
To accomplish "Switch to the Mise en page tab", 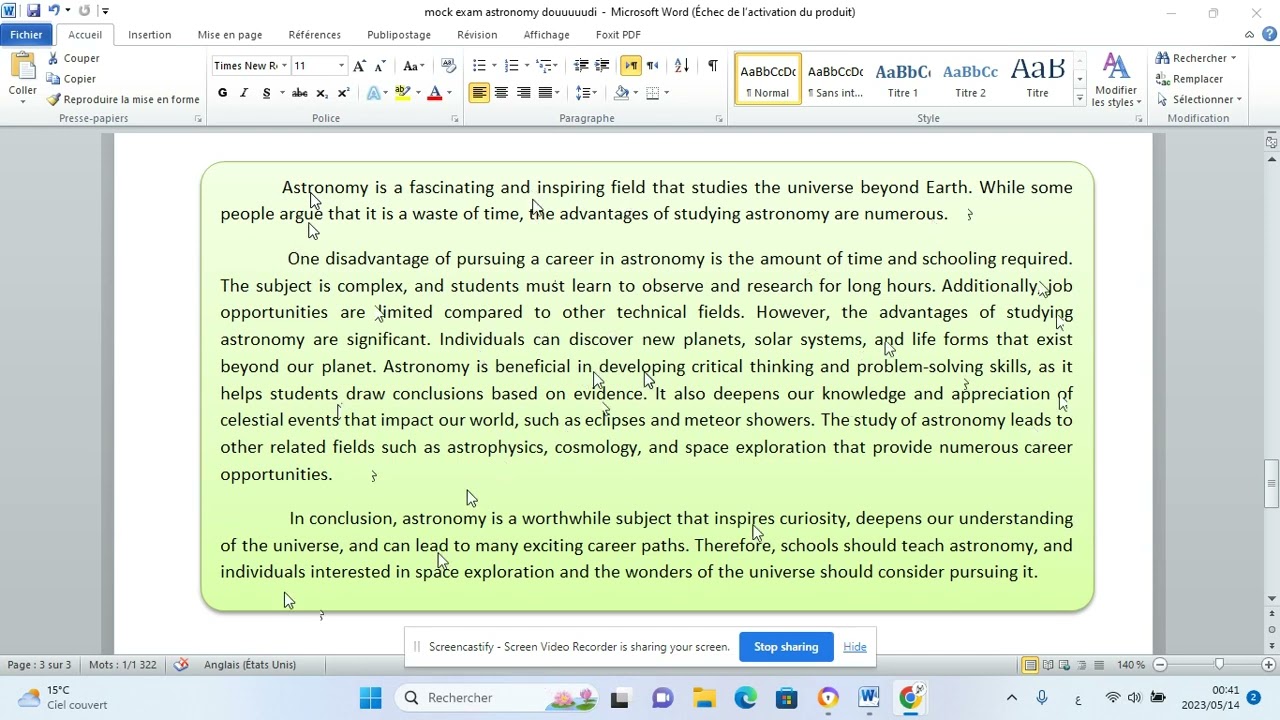I will 230,35.
